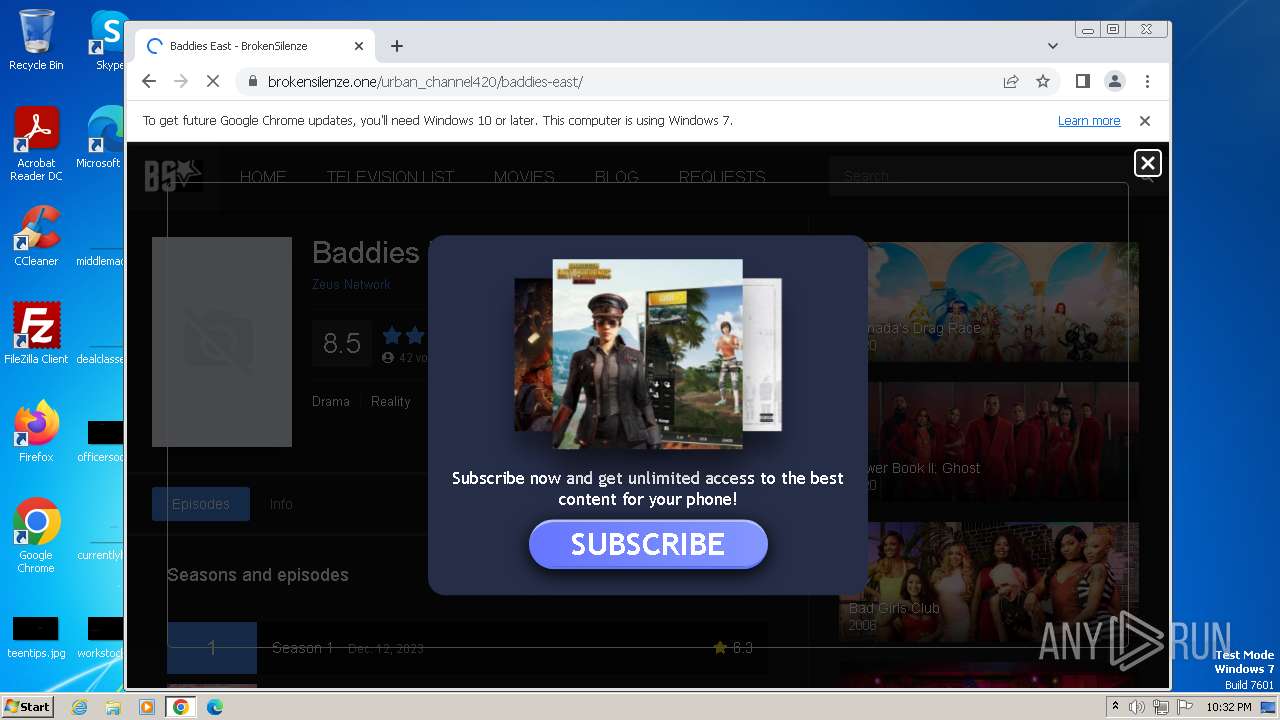The width and height of the screenshot is (1280, 720).
Task: Close the Baddies East tab
Action: coord(359,46)
